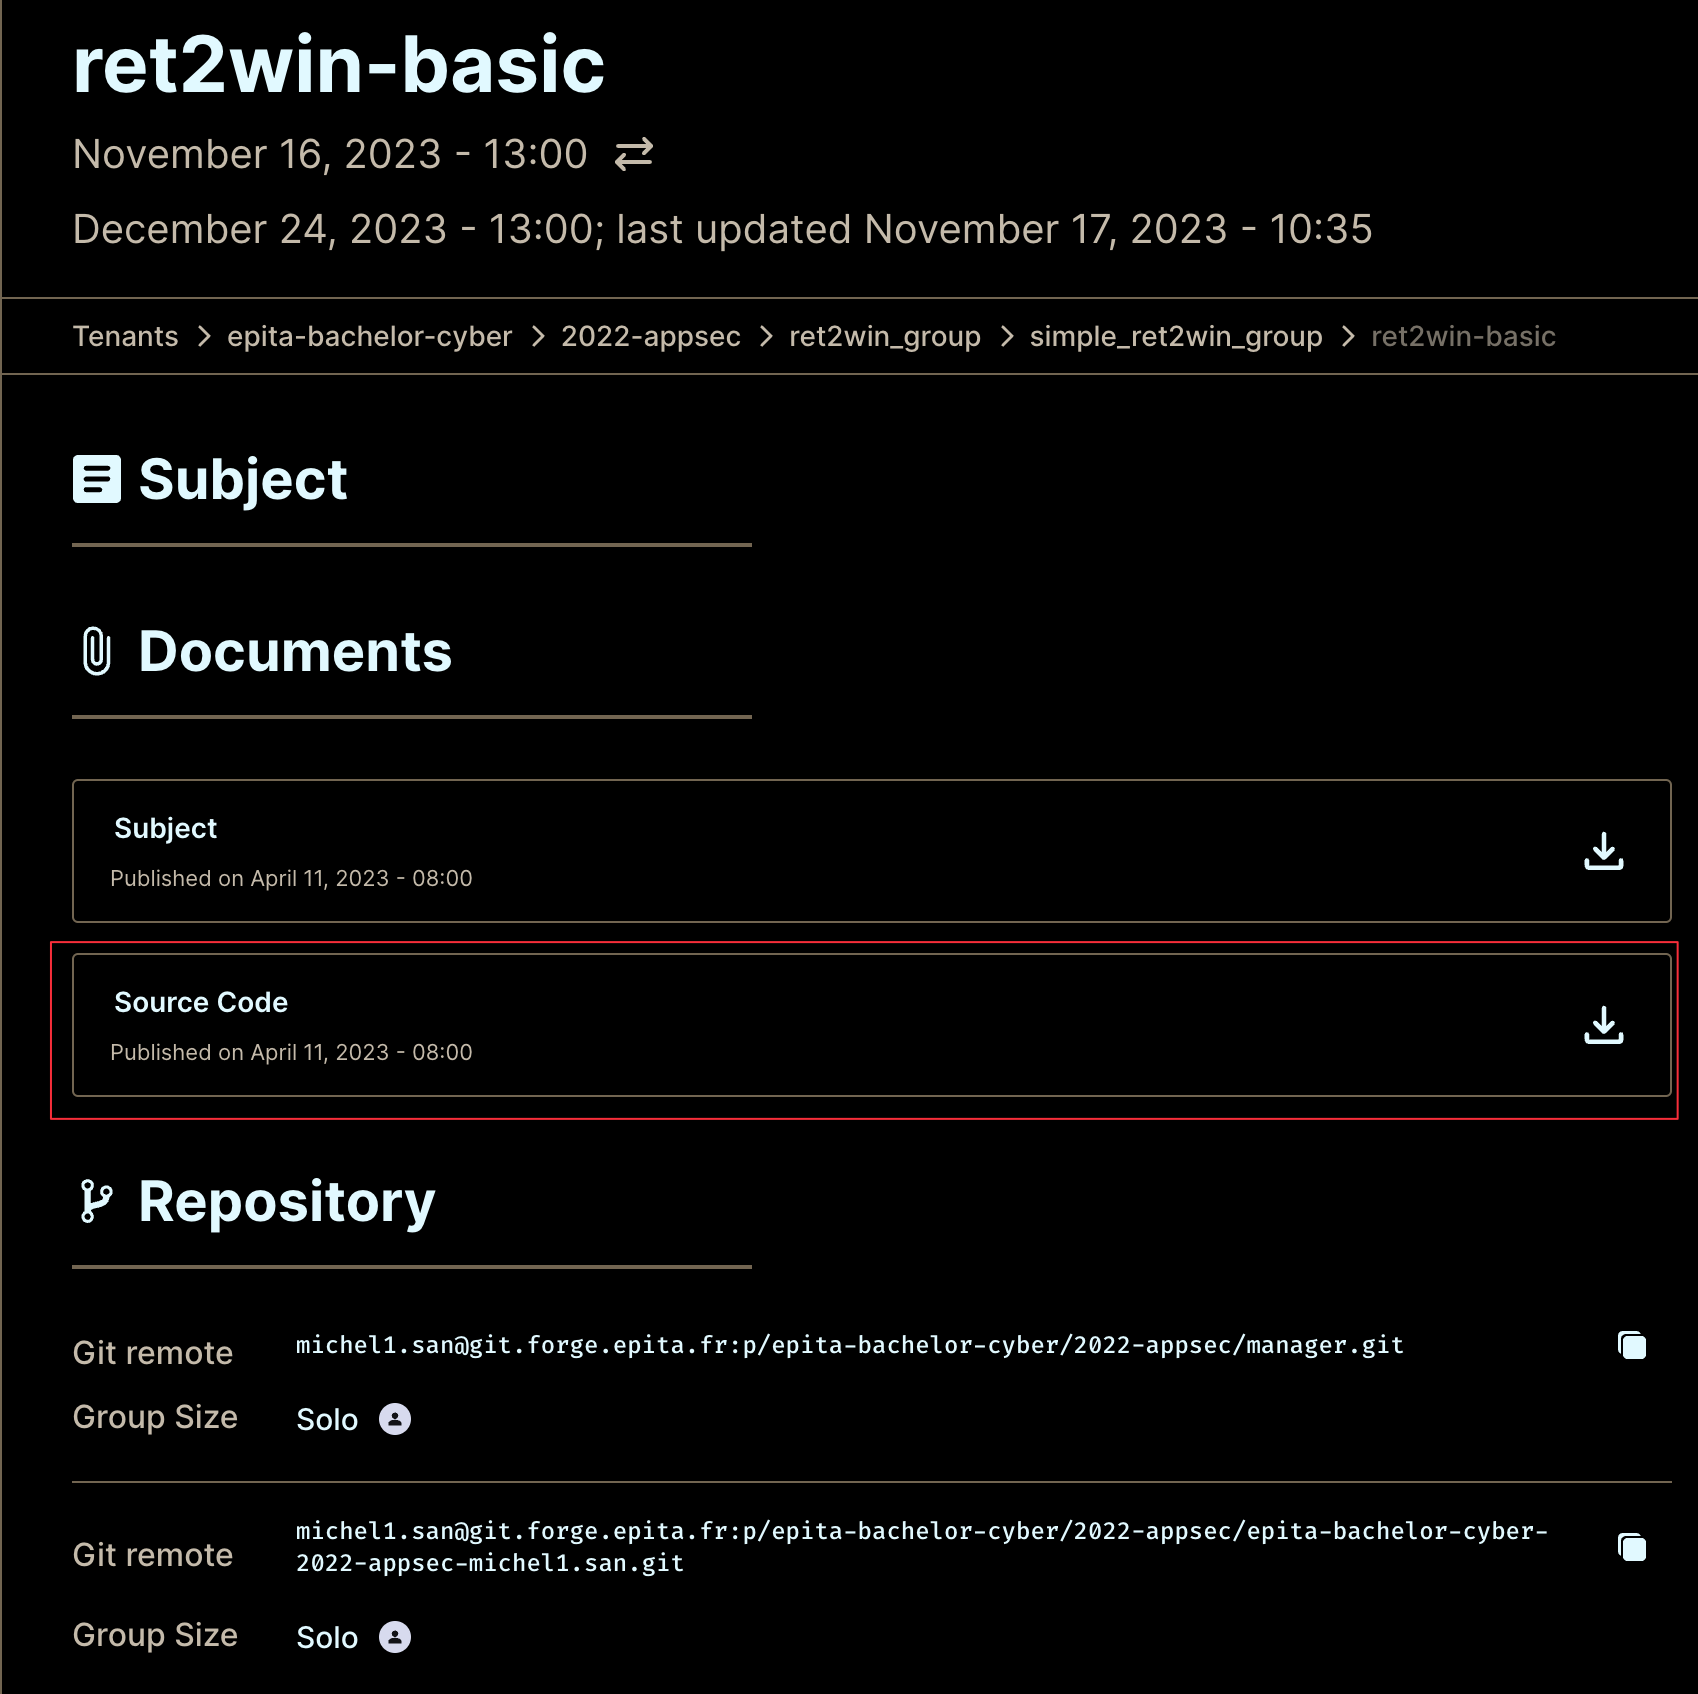Open epita-bachelor-cyber breadcrumb link
This screenshot has width=1698, height=1694.
(x=369, y=336)
